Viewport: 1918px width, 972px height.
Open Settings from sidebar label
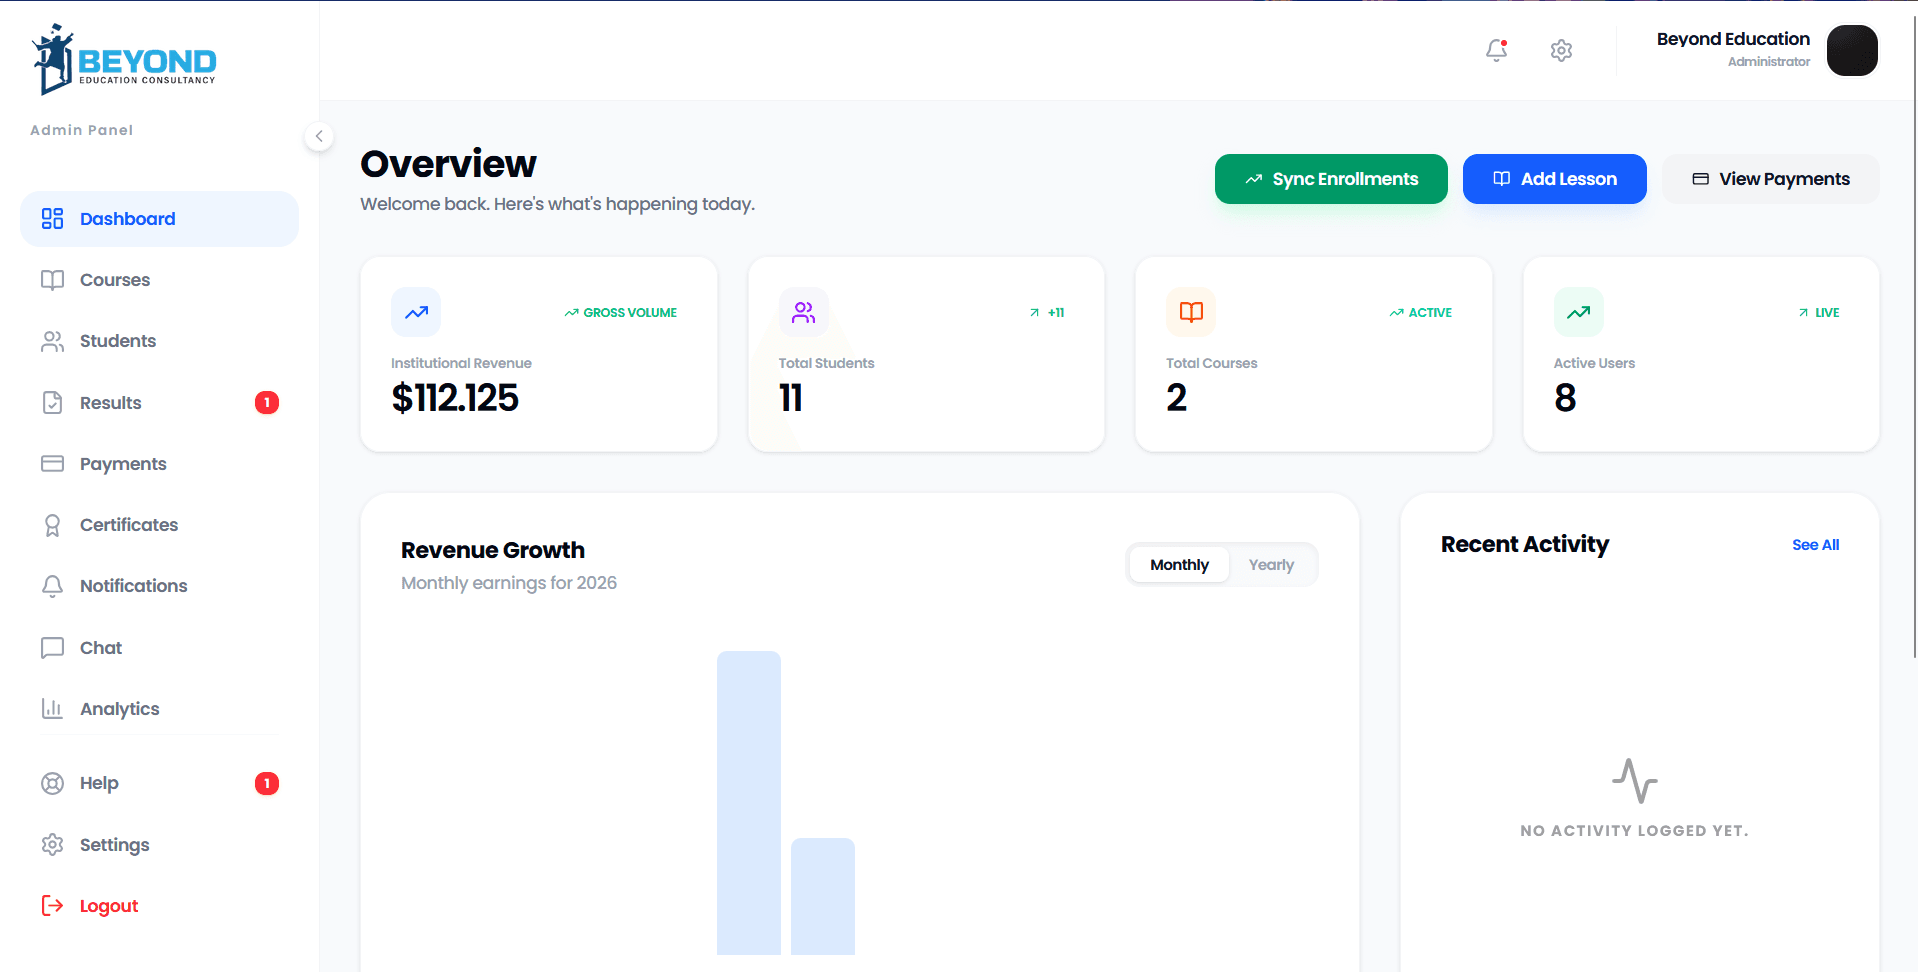(115, 845)
